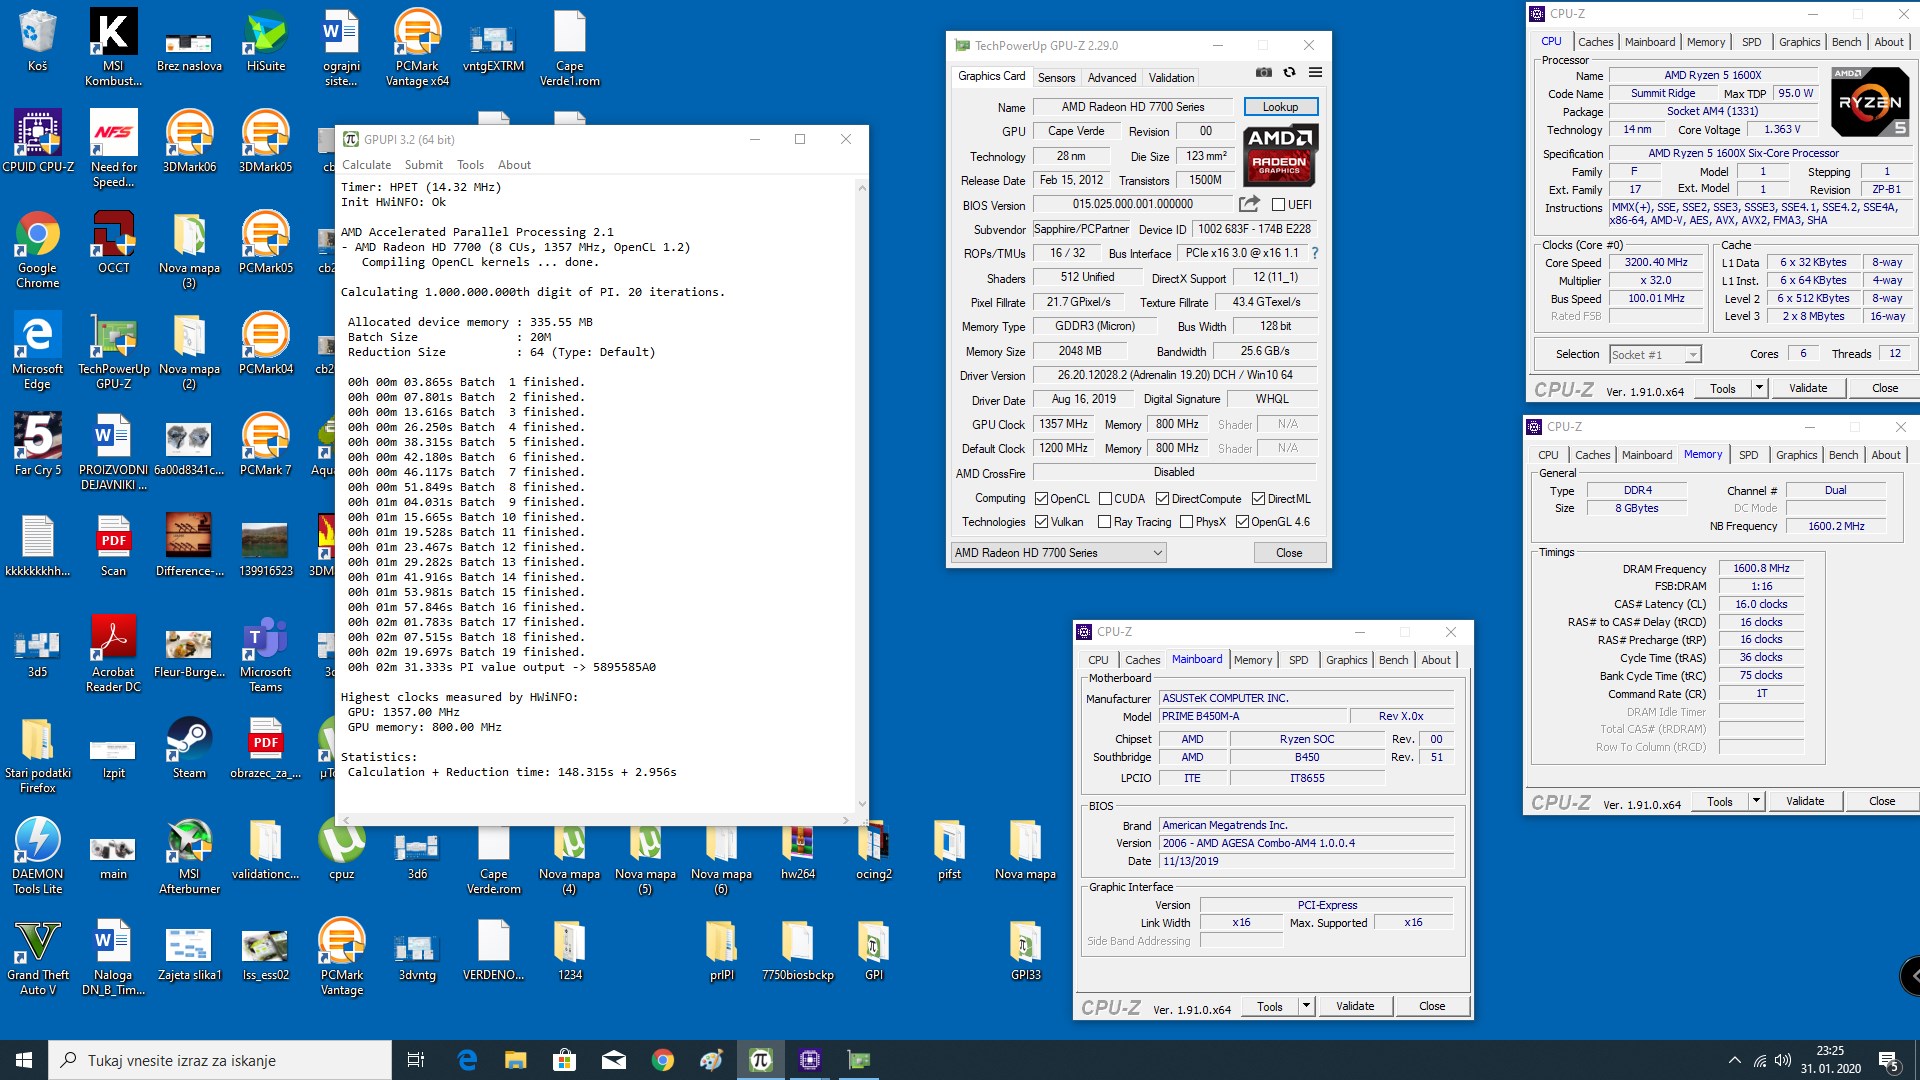The height and width of the screenshot is (1080, 1920).
Task: Click the Lookup button in GPU-Z
Action: (x=1280, y=107)
